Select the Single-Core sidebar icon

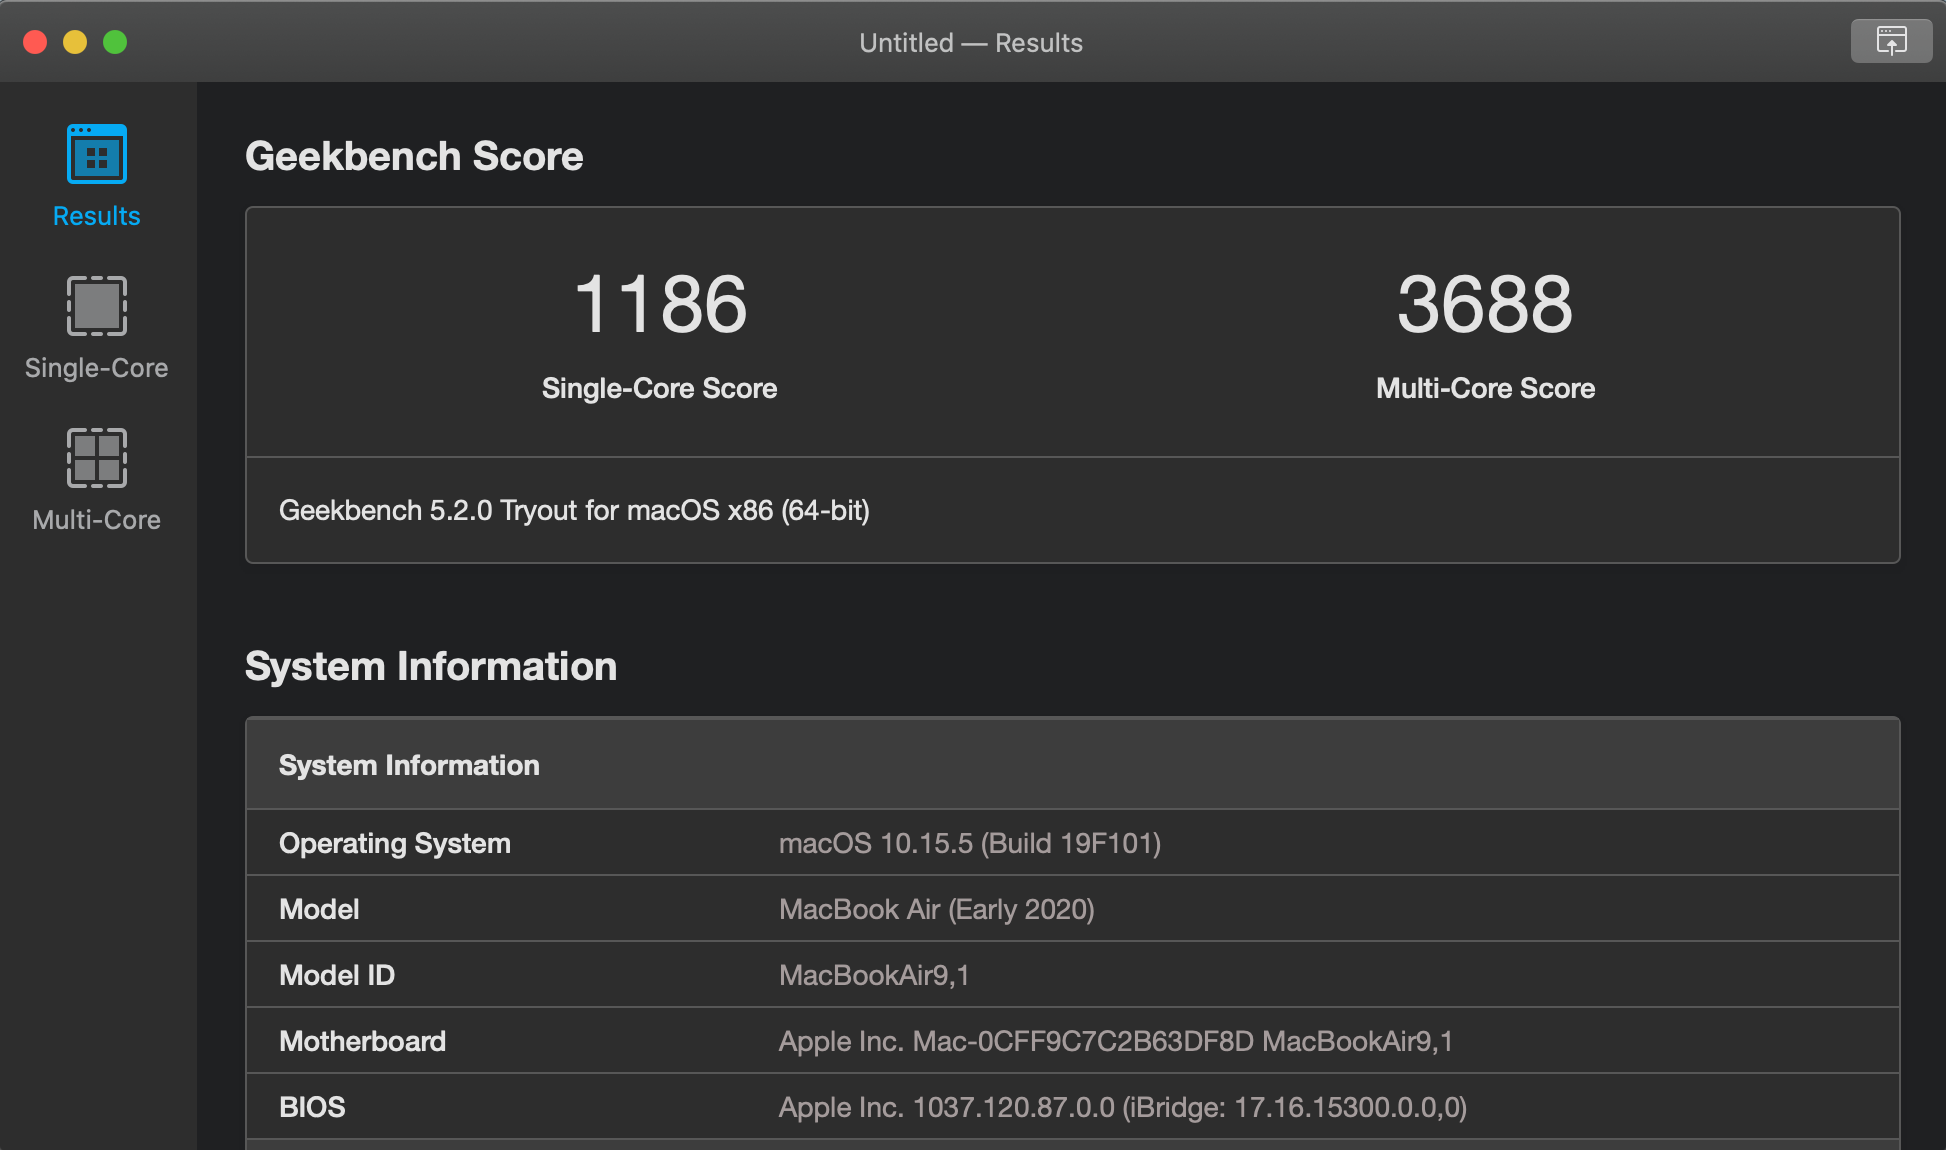[x=97, y=305]
